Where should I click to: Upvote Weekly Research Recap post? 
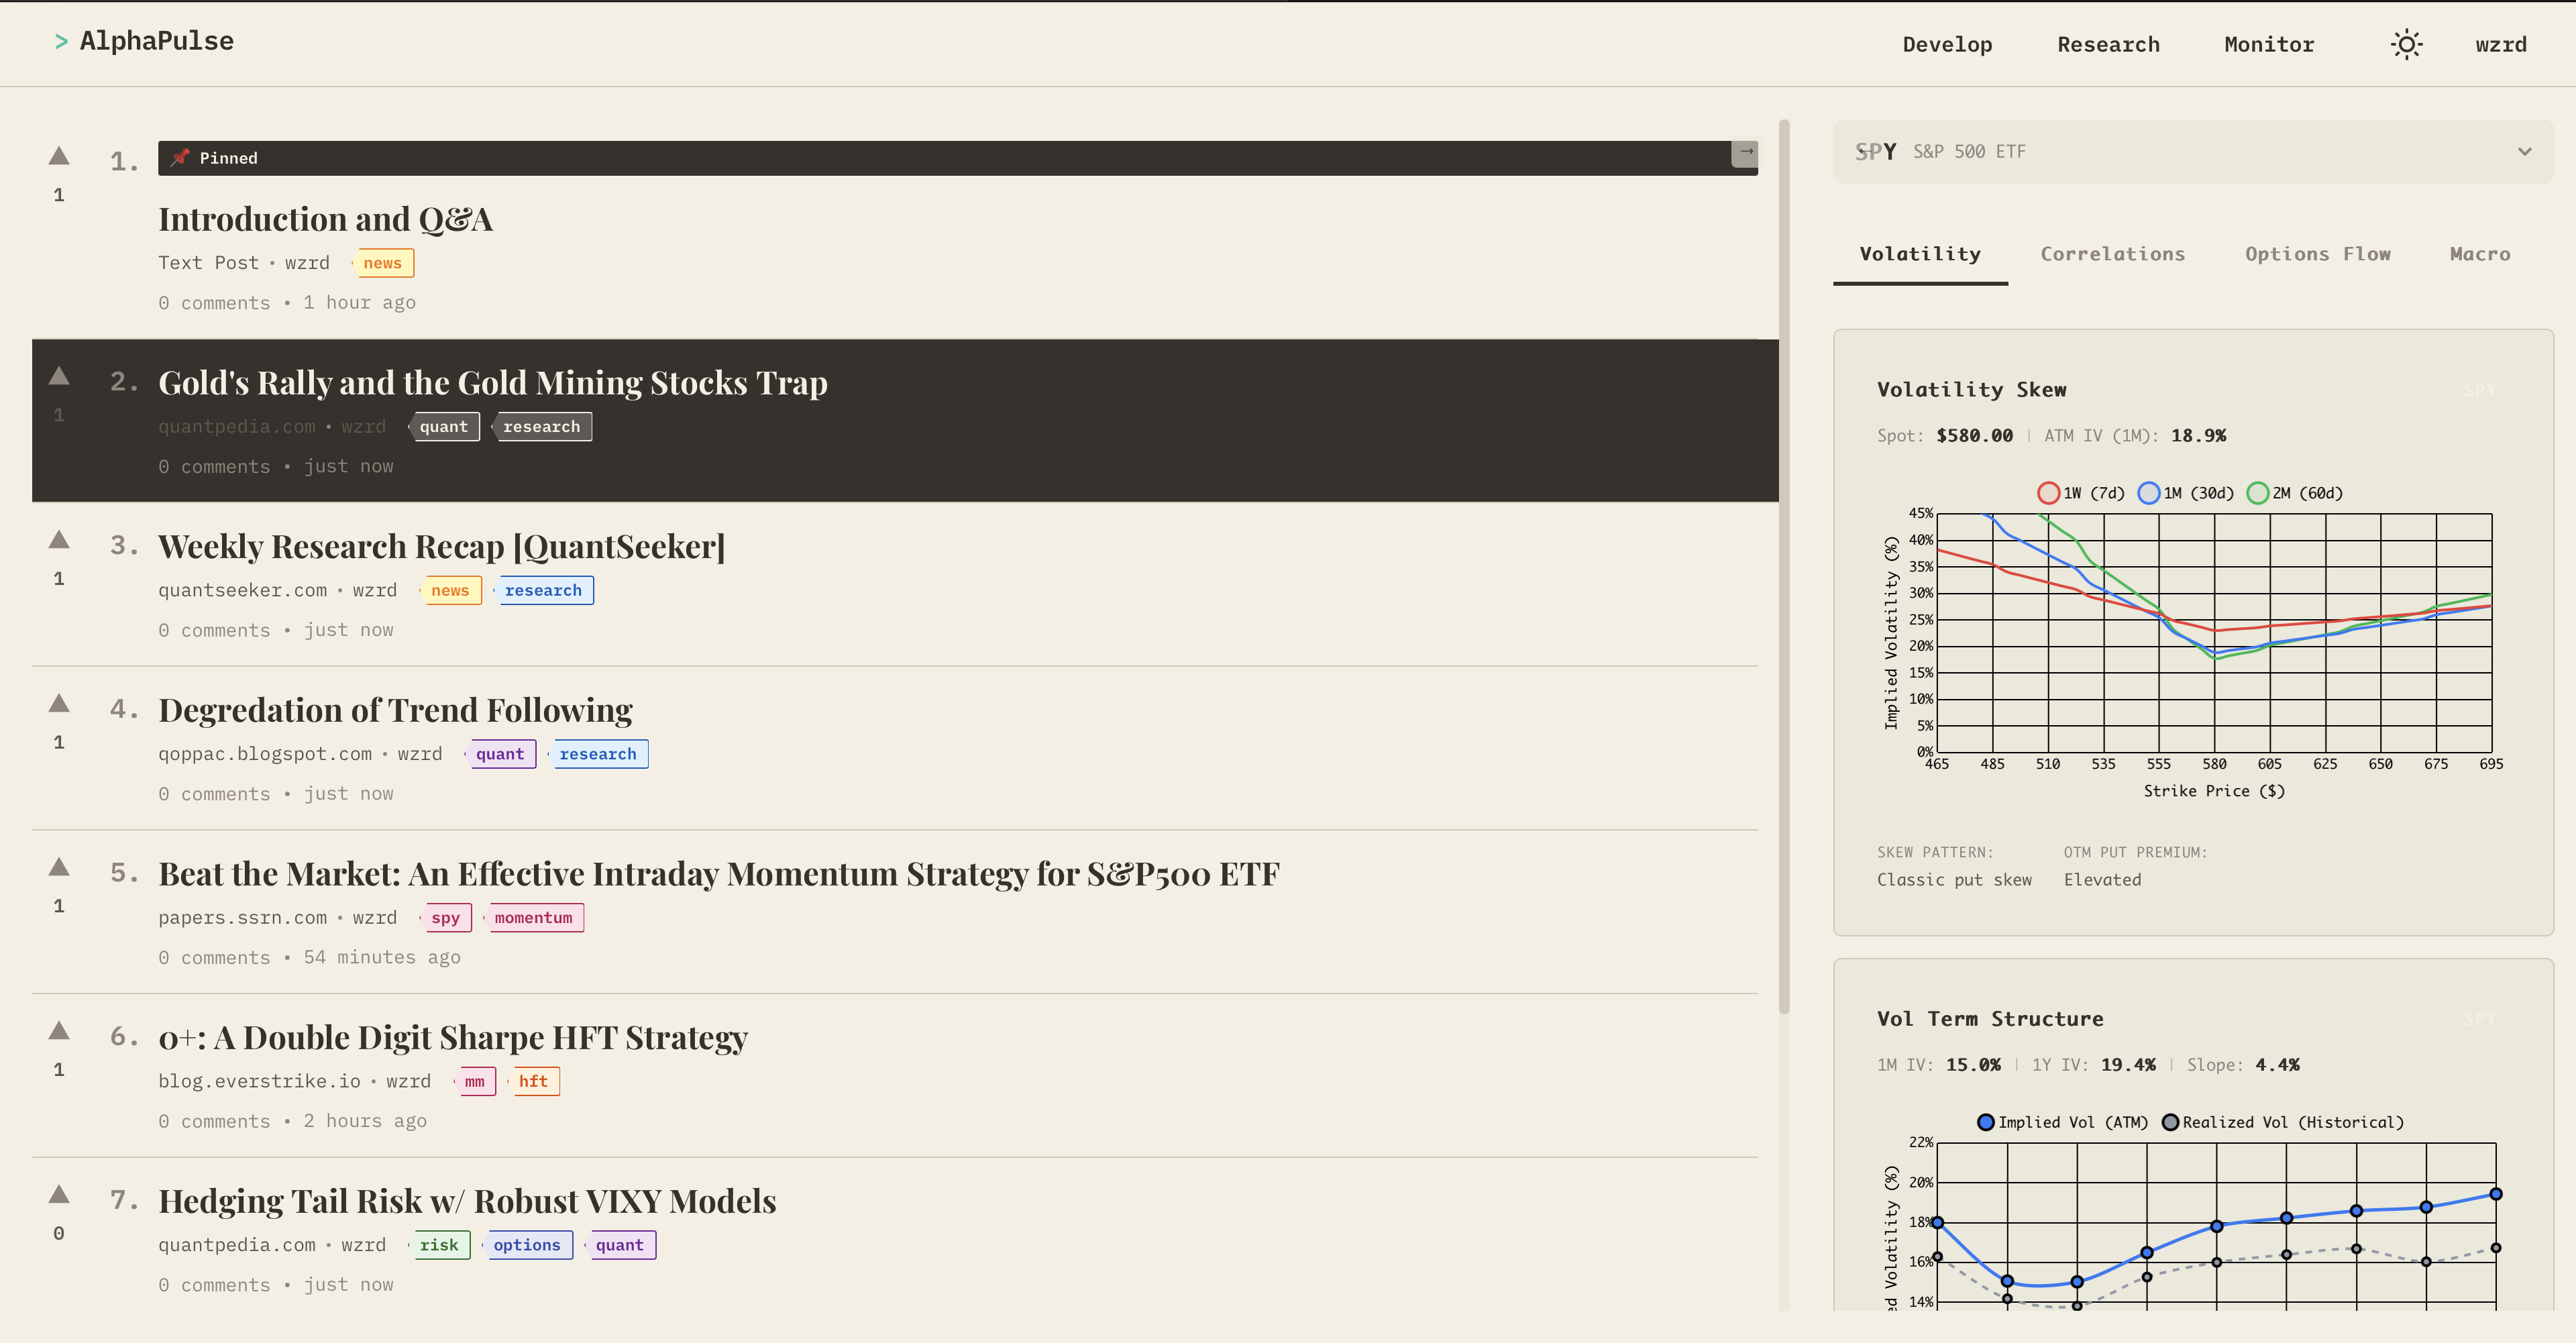point(59,540)
